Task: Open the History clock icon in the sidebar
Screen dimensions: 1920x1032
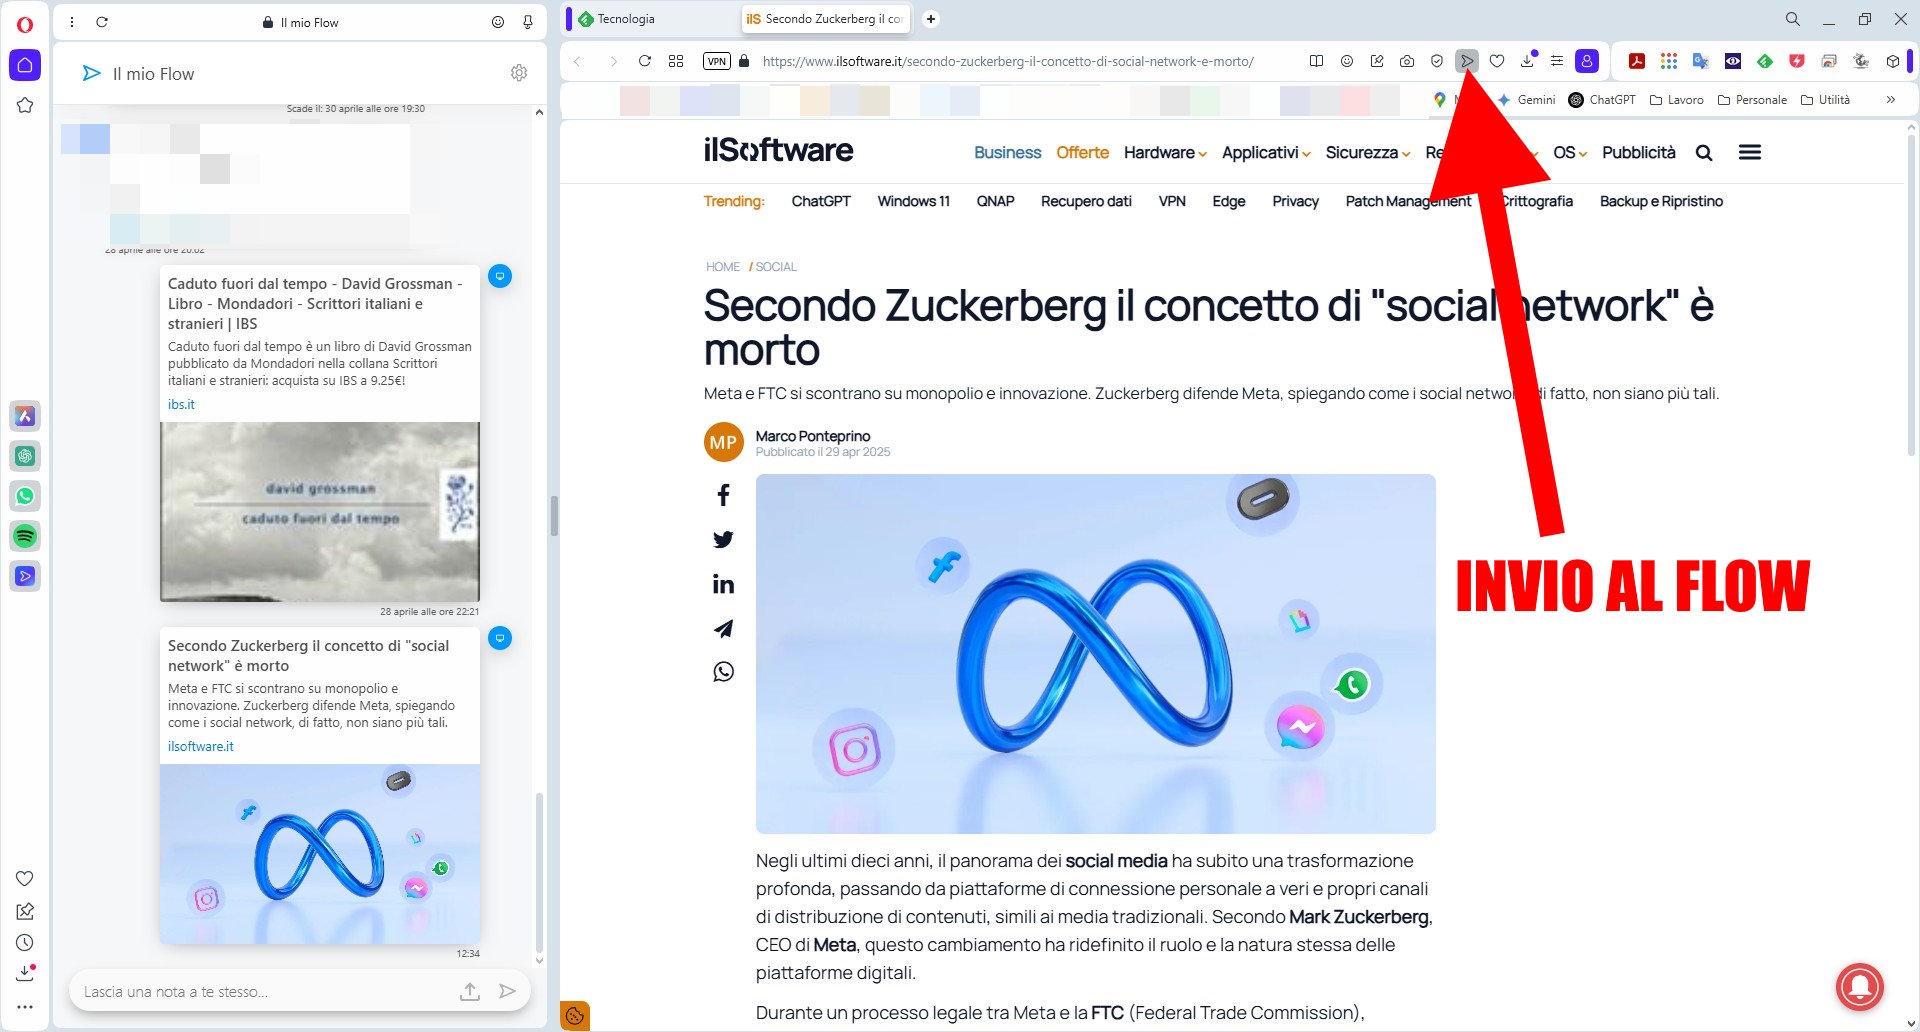Action: (25, 942)
